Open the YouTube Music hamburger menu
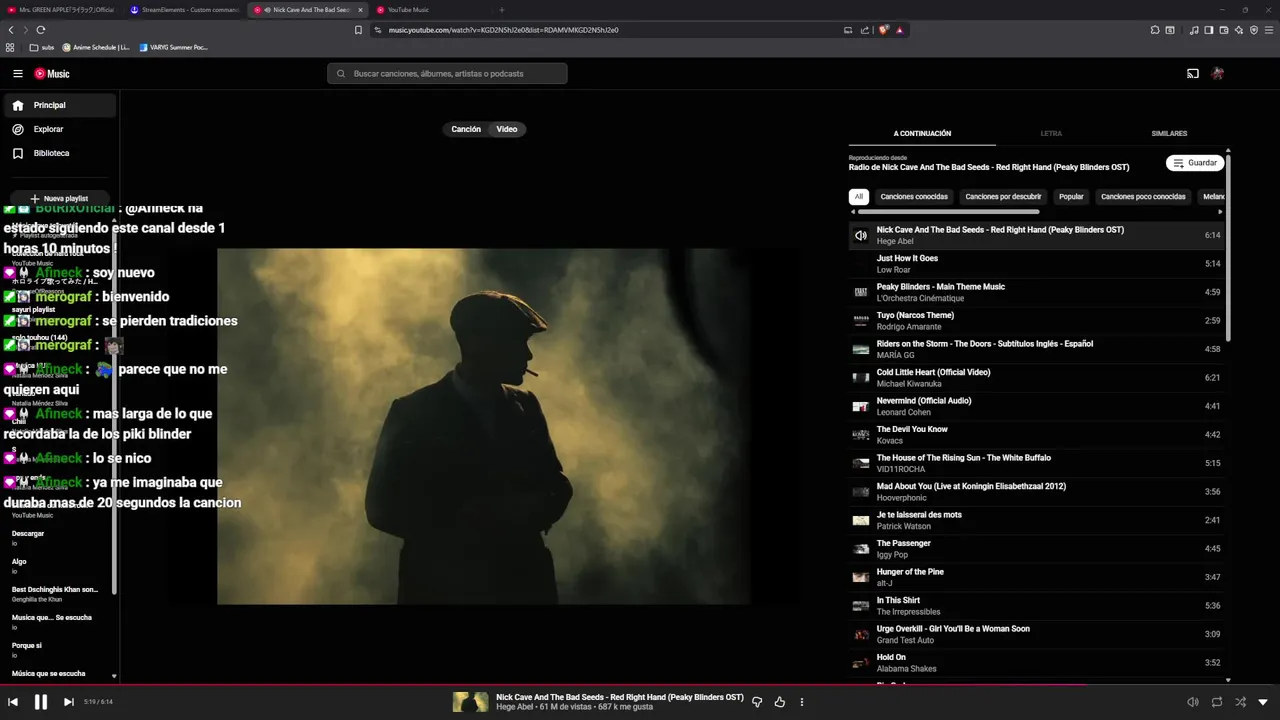This screenshot has width=1280, height=720. [x=18, y=73]
